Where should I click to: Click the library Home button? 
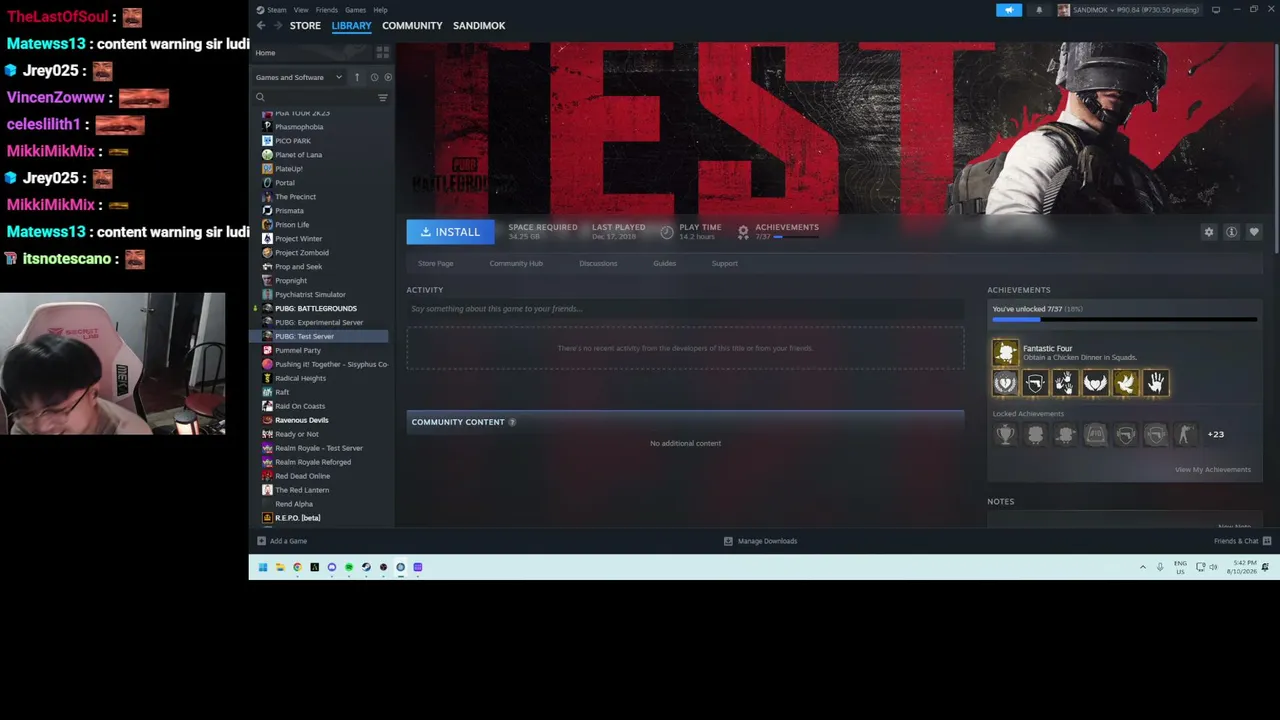(265, 52)
